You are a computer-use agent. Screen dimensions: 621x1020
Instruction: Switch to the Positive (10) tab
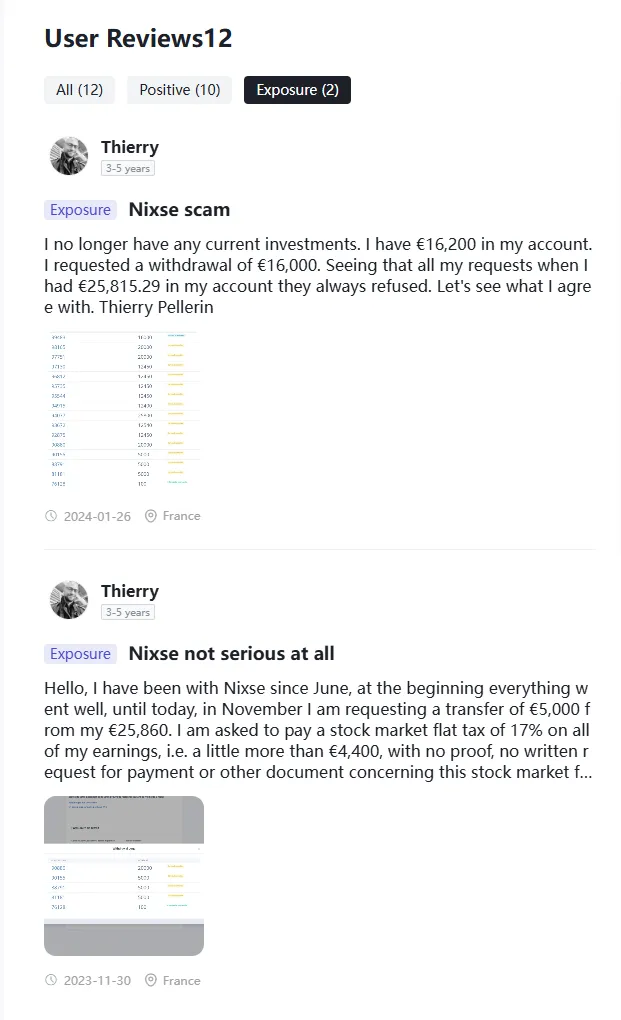point(179,90)
